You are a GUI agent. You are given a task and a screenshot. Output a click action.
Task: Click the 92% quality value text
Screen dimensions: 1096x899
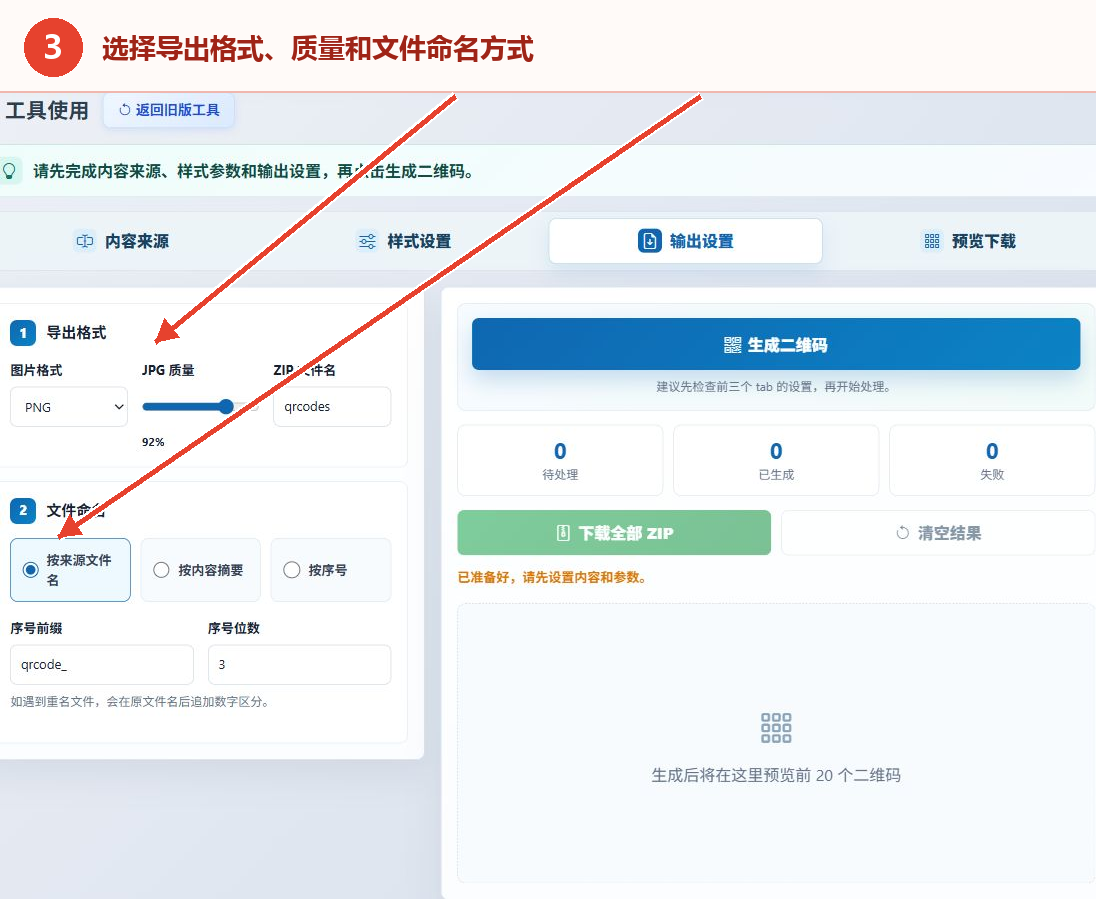153,442
